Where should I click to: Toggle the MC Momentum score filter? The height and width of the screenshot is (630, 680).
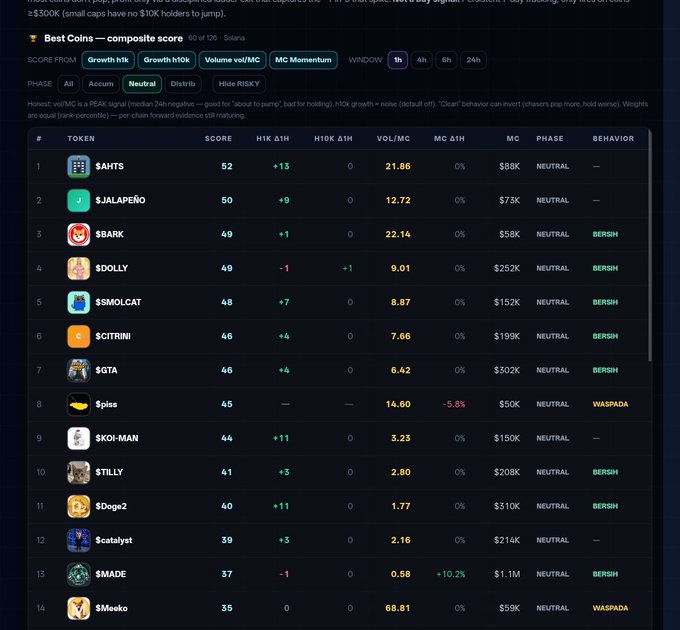pos(303,60)
